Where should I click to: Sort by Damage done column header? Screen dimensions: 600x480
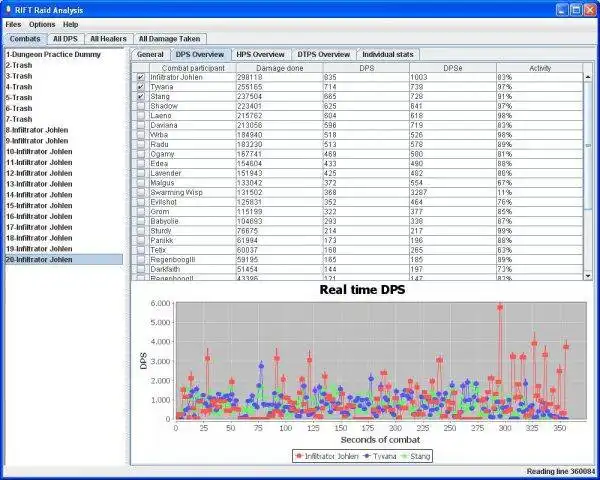point(280,68)
